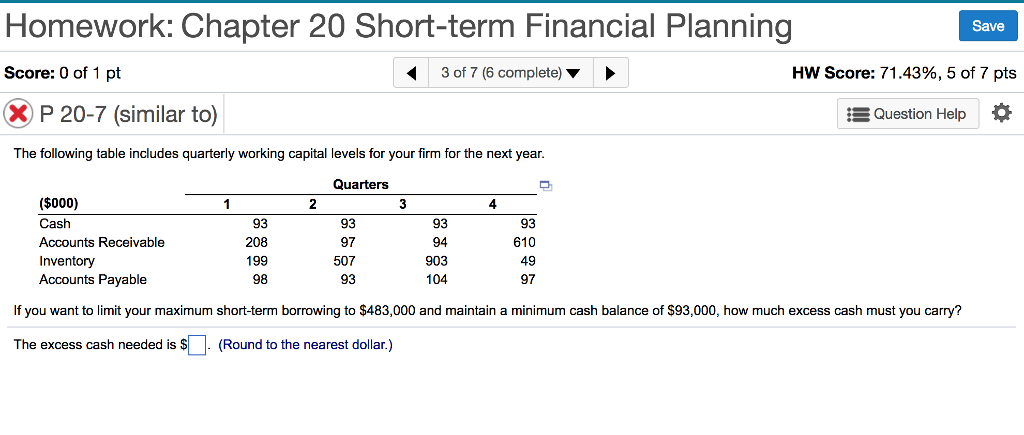Click the pop-out table icon beside Quarters

(546, 187)
